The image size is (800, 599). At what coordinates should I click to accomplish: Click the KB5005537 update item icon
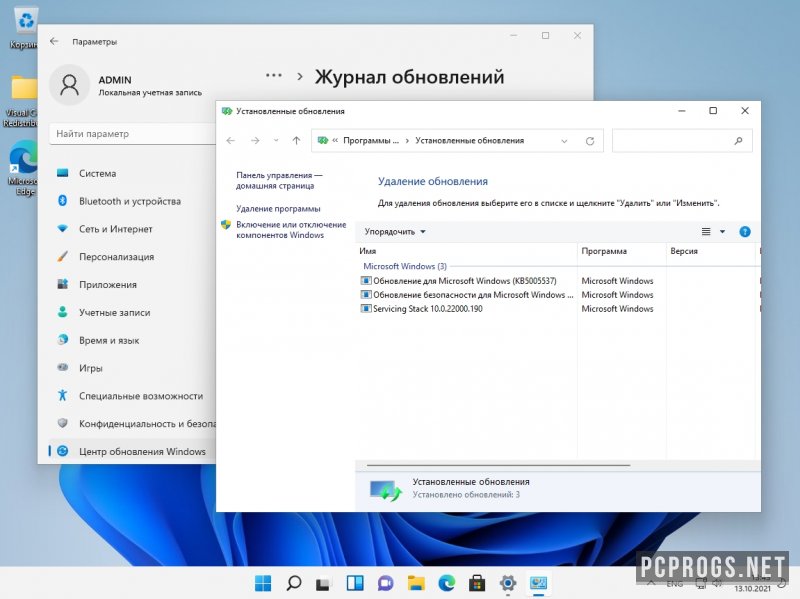[x=366, y=281]
